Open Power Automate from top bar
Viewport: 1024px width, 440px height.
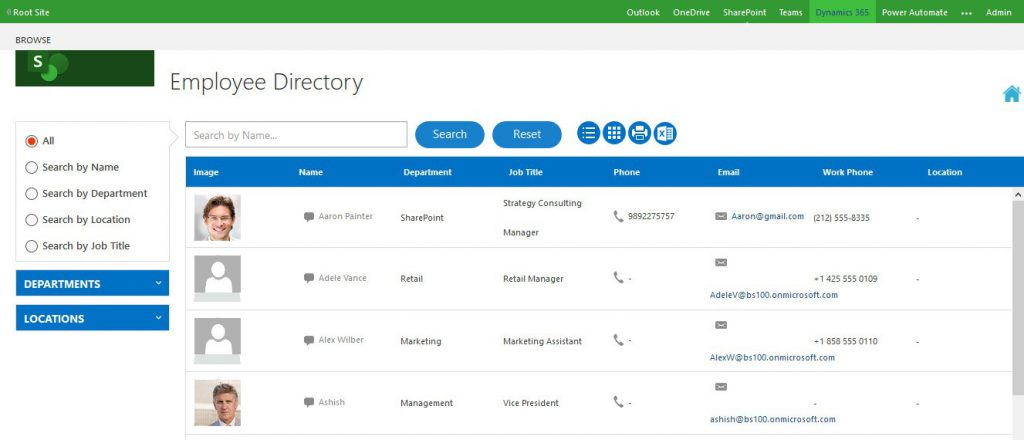click(x=914, y=12)
